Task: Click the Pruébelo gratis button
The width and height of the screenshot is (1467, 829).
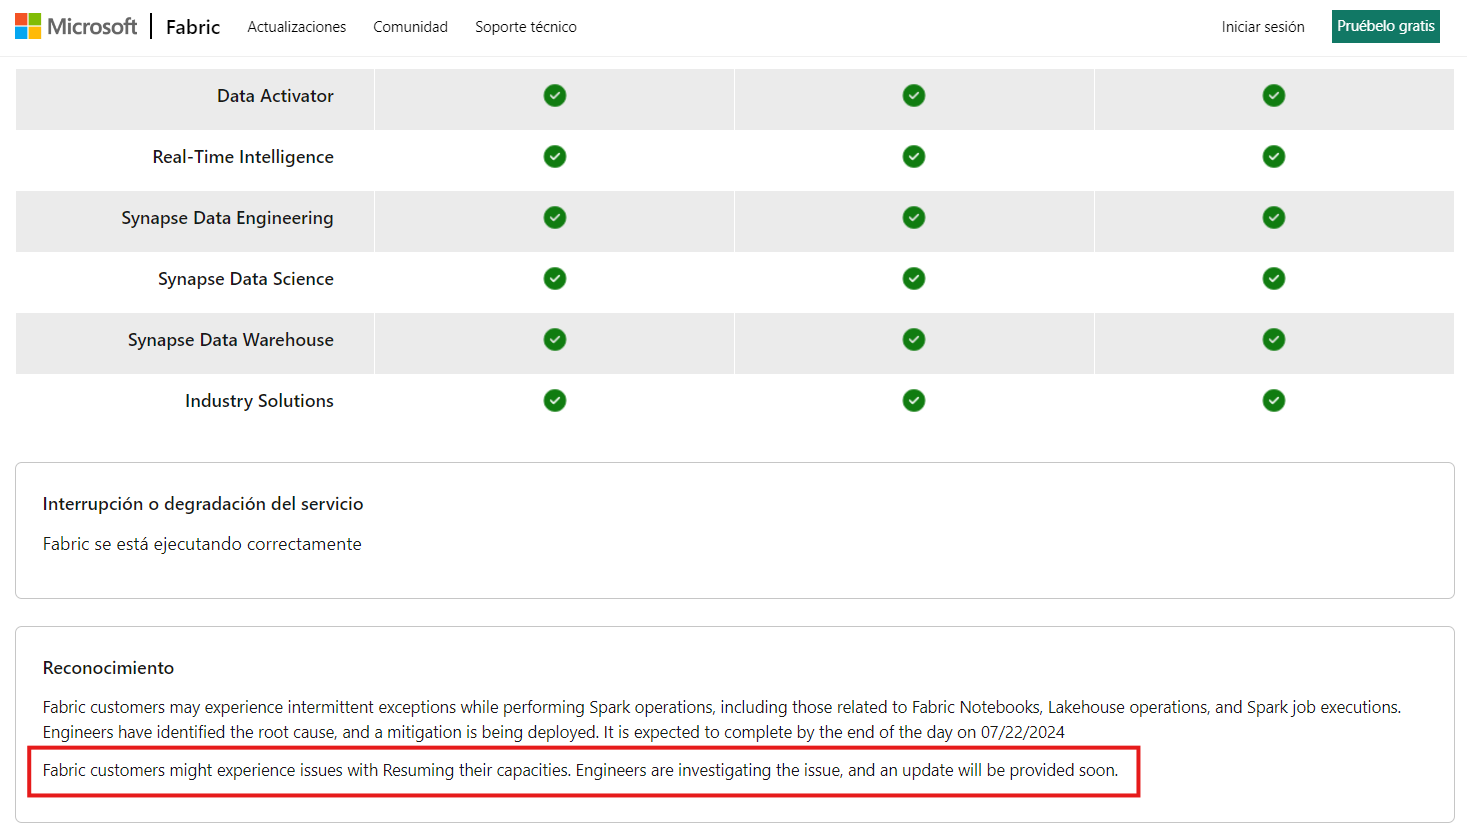Action: (x=1386, y=26)
